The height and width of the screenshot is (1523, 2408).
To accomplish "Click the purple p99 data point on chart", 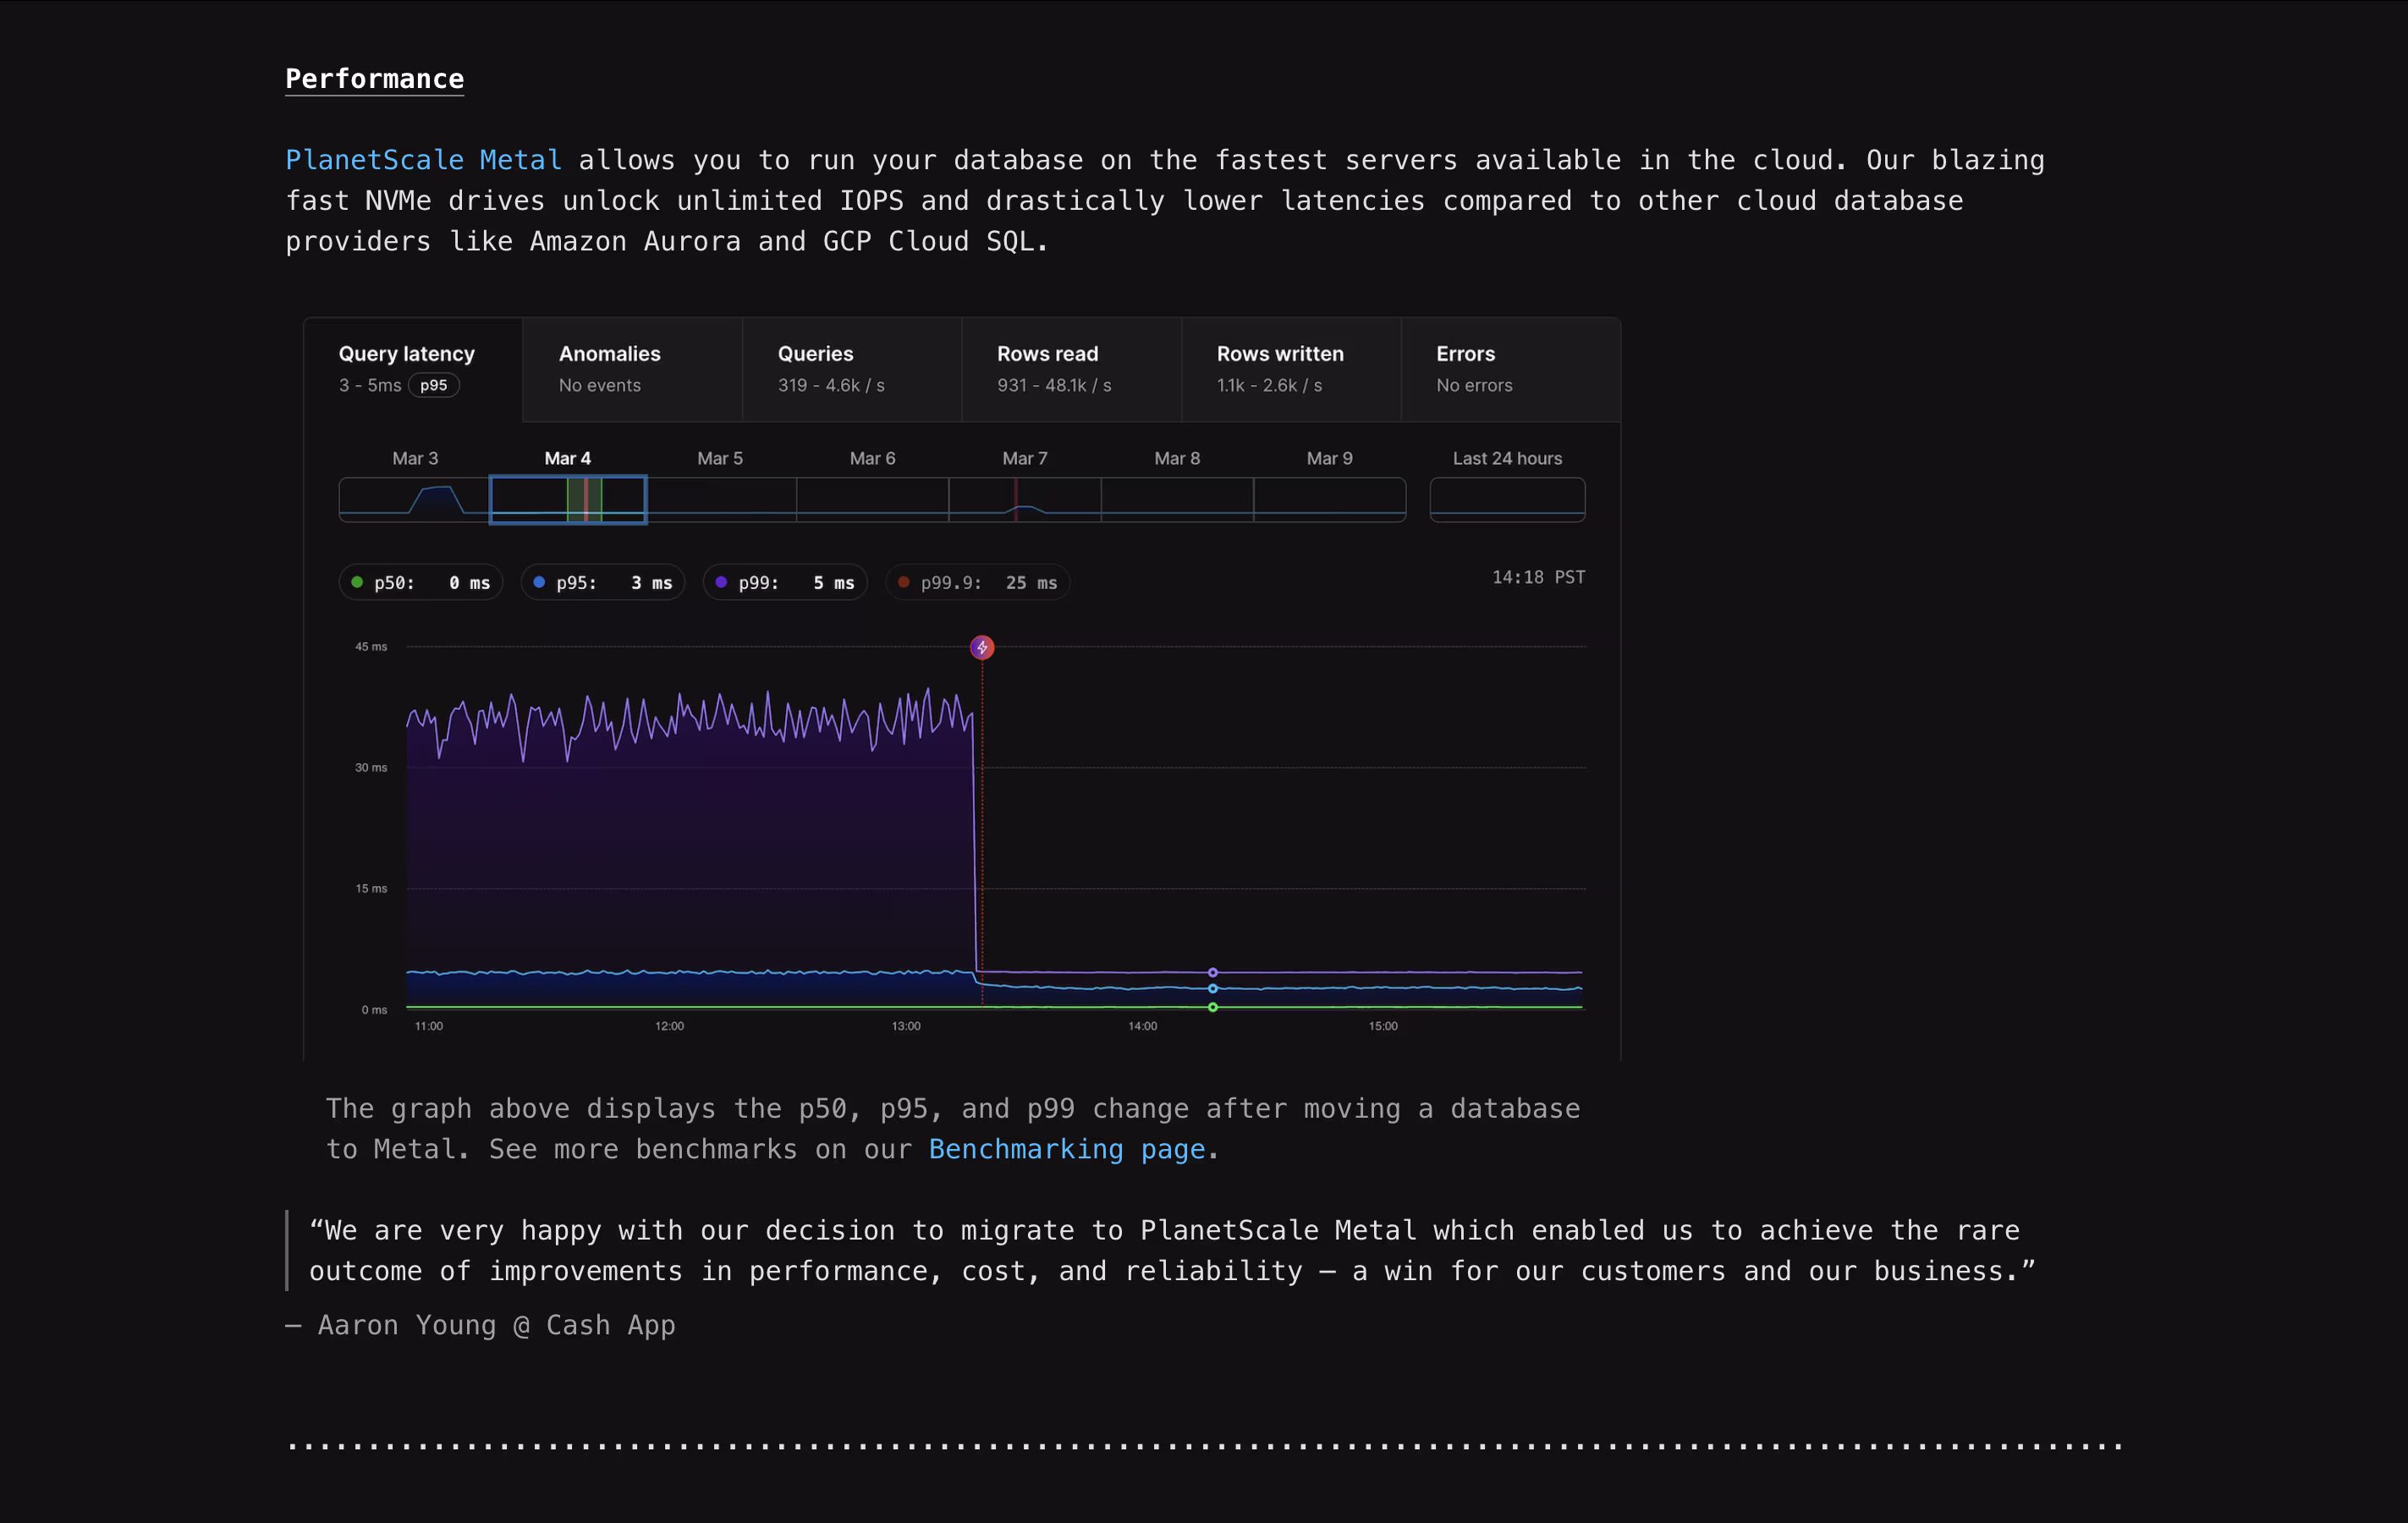I will 1212,972.
